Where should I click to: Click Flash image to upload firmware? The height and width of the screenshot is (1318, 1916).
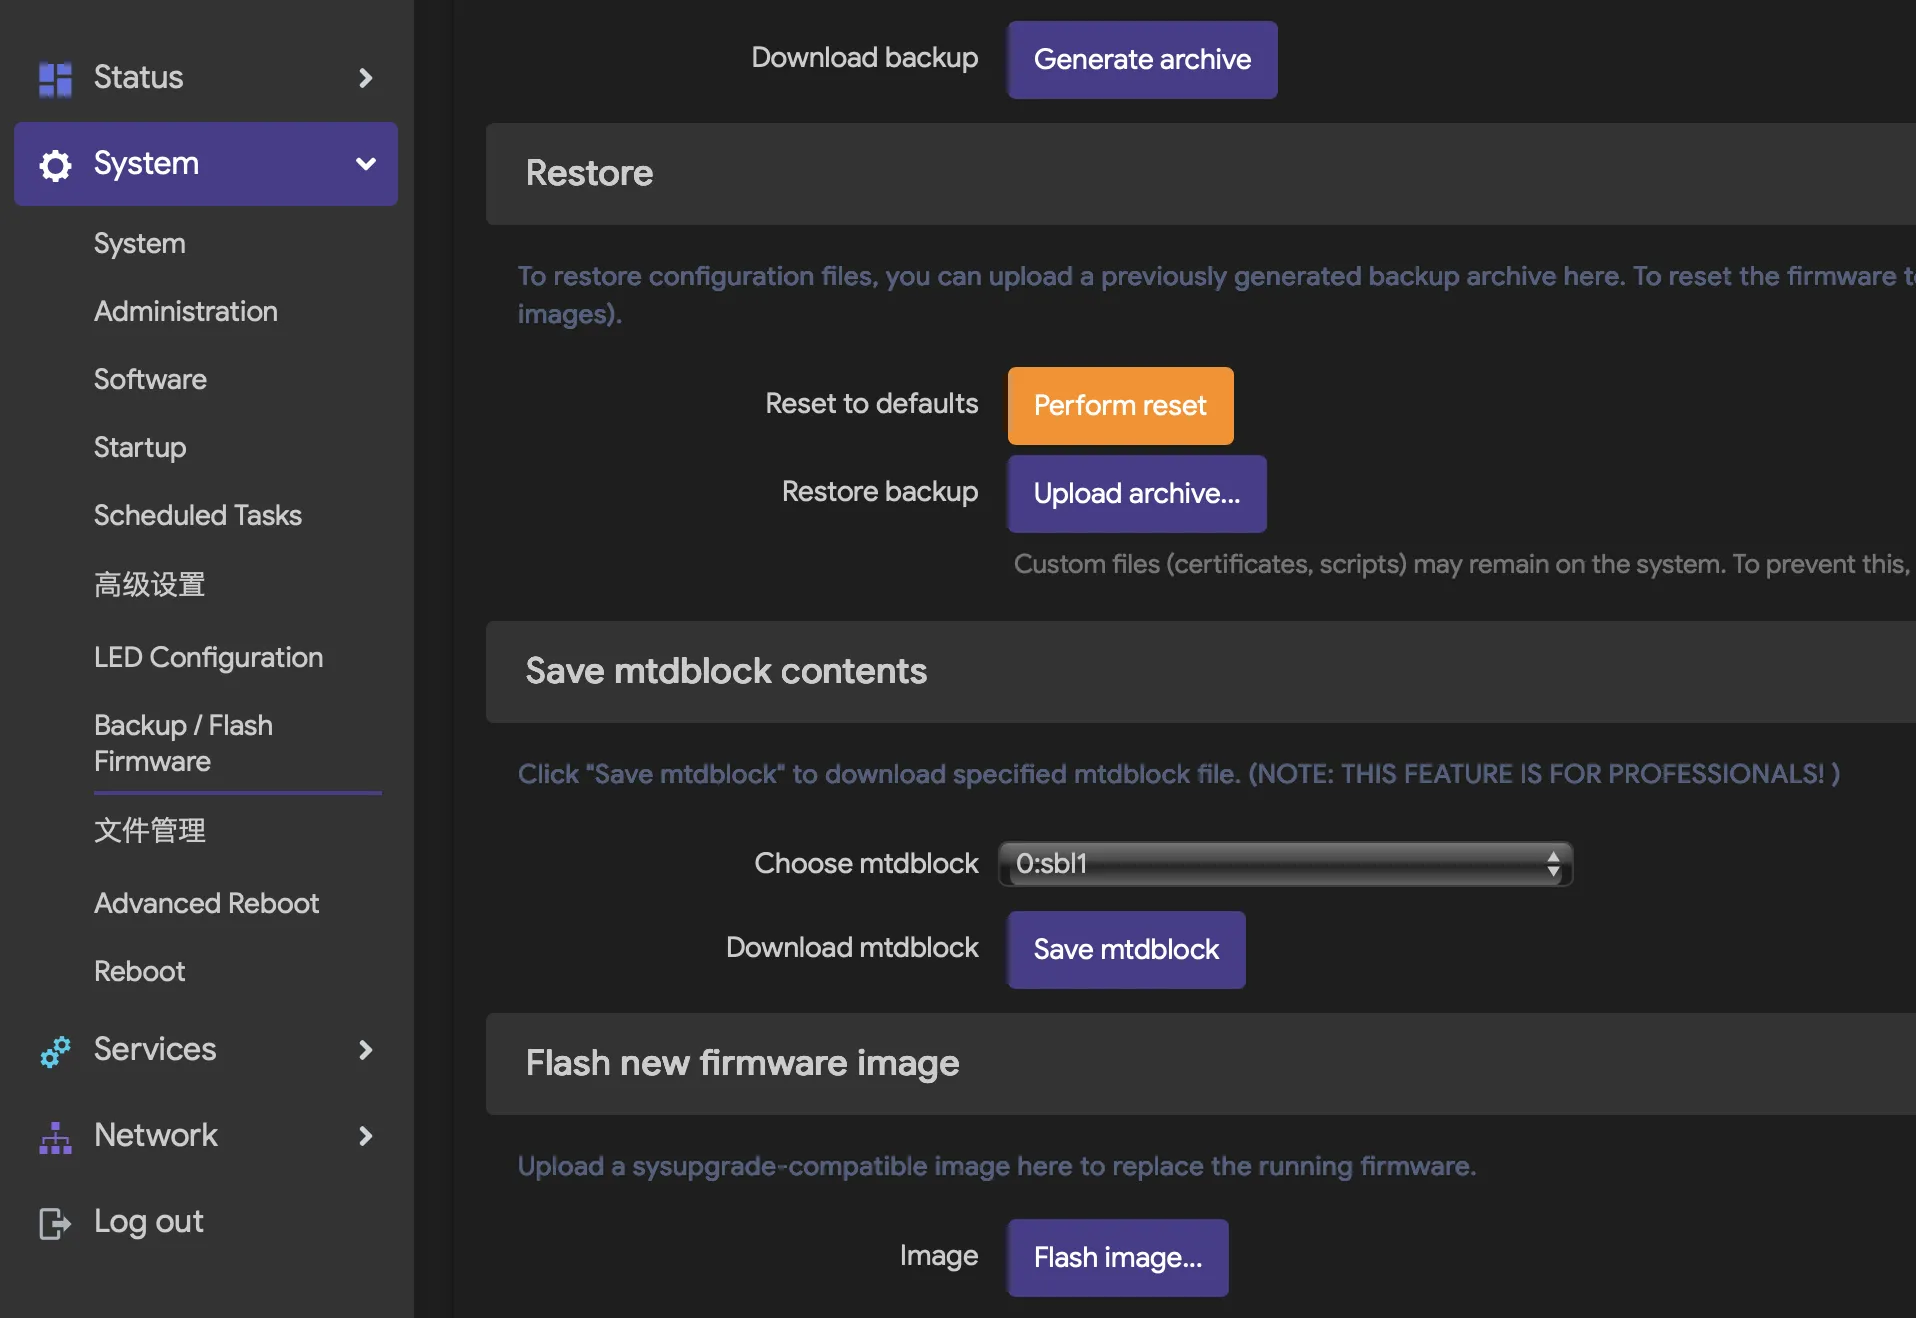[1117, 1258]
